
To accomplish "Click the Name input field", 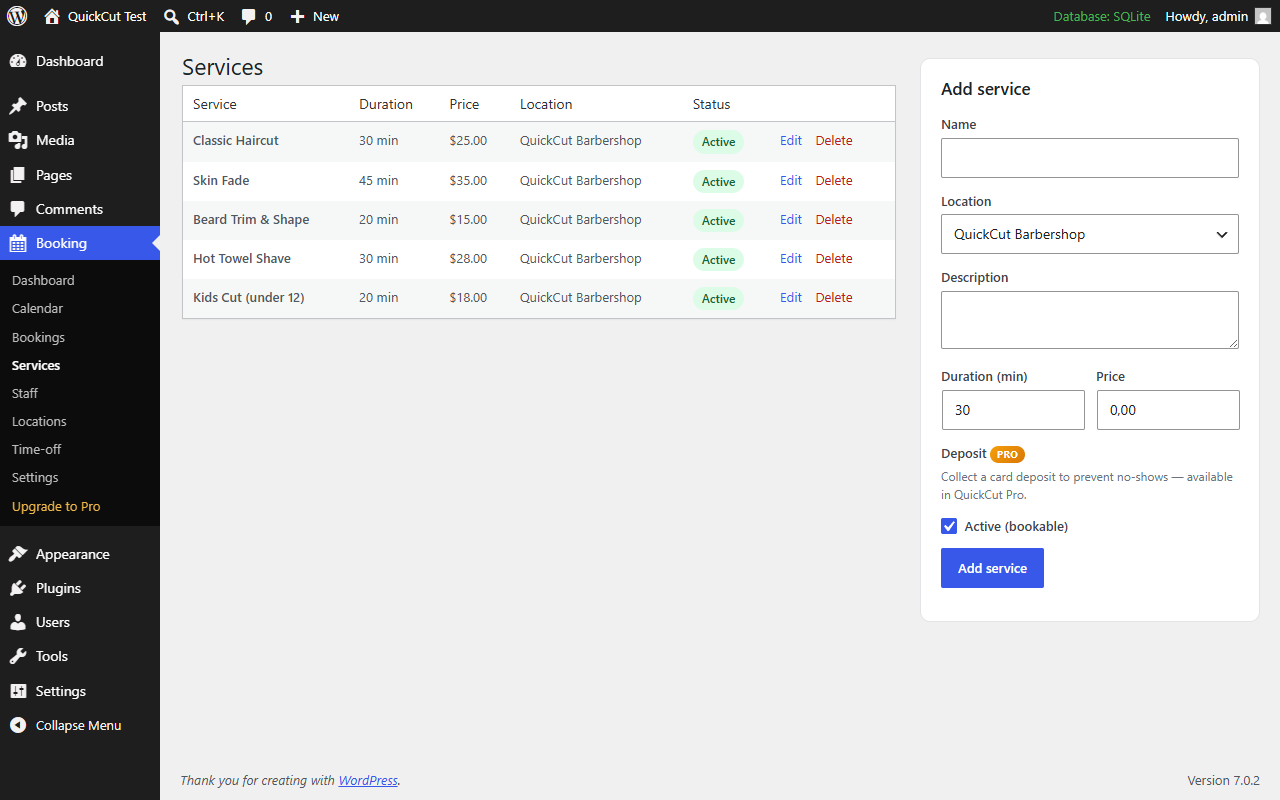I will point(1090,158).
